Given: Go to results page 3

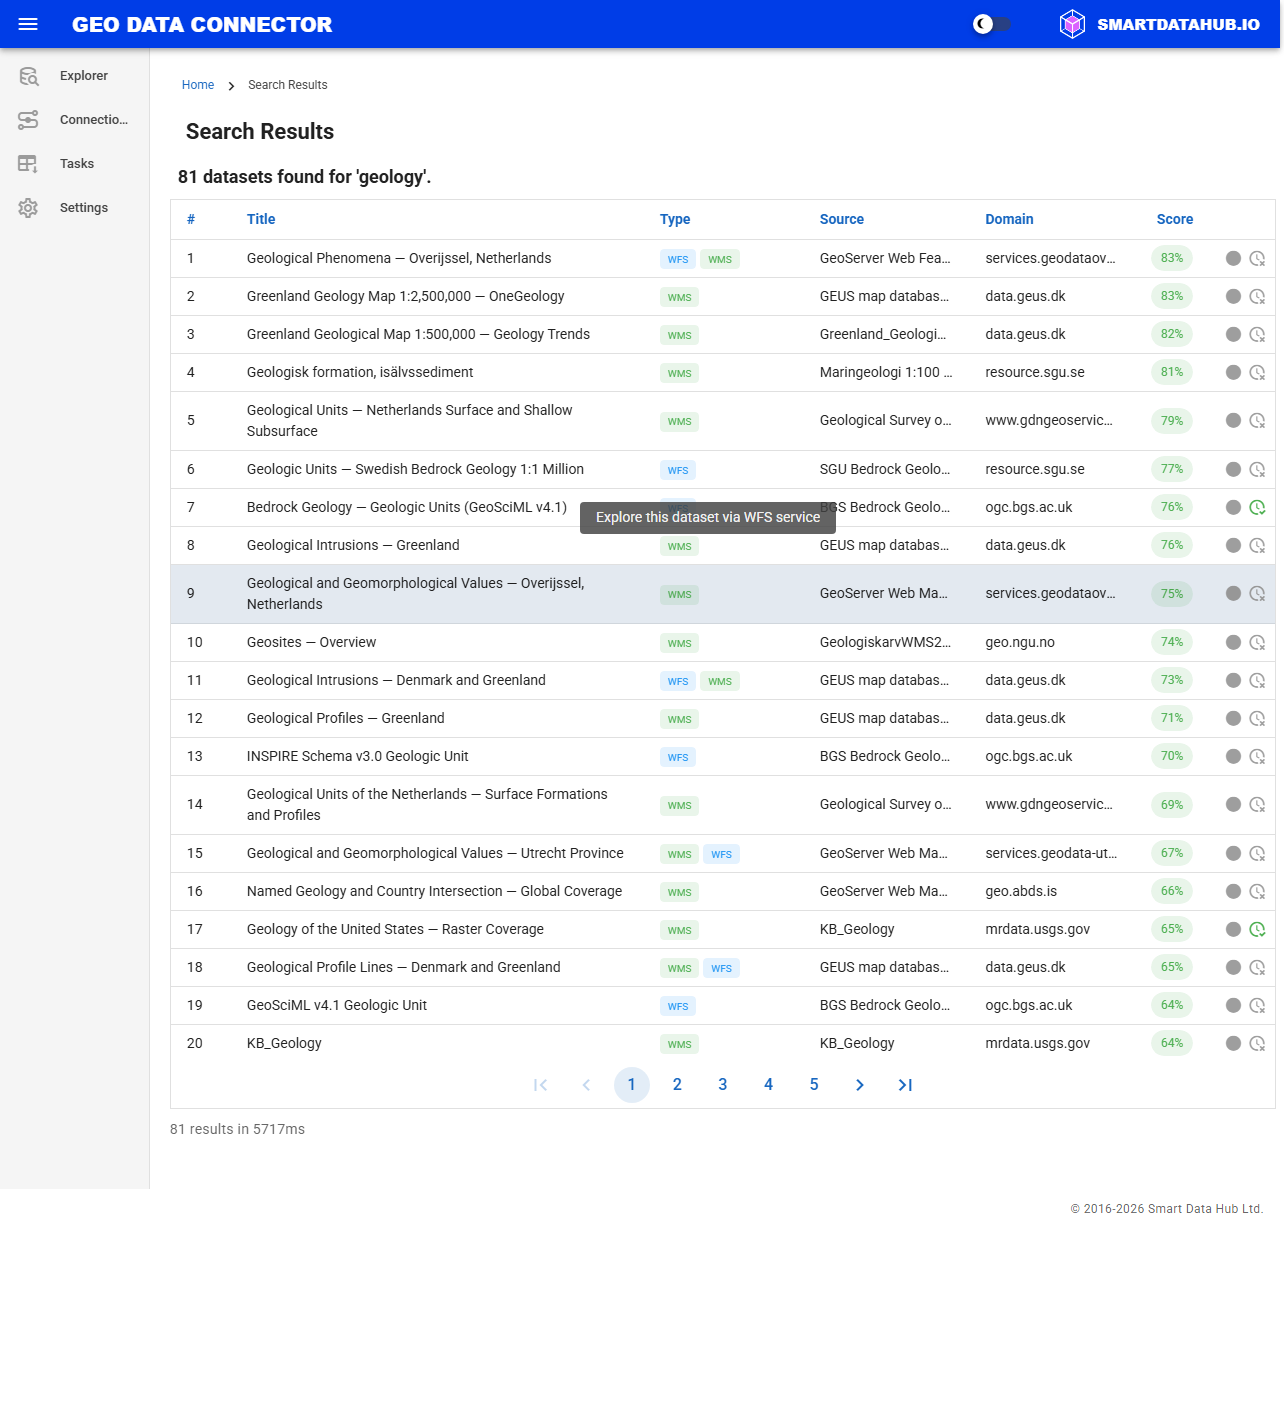Looking at the screenshot, I should click(x=723, y=1085).
